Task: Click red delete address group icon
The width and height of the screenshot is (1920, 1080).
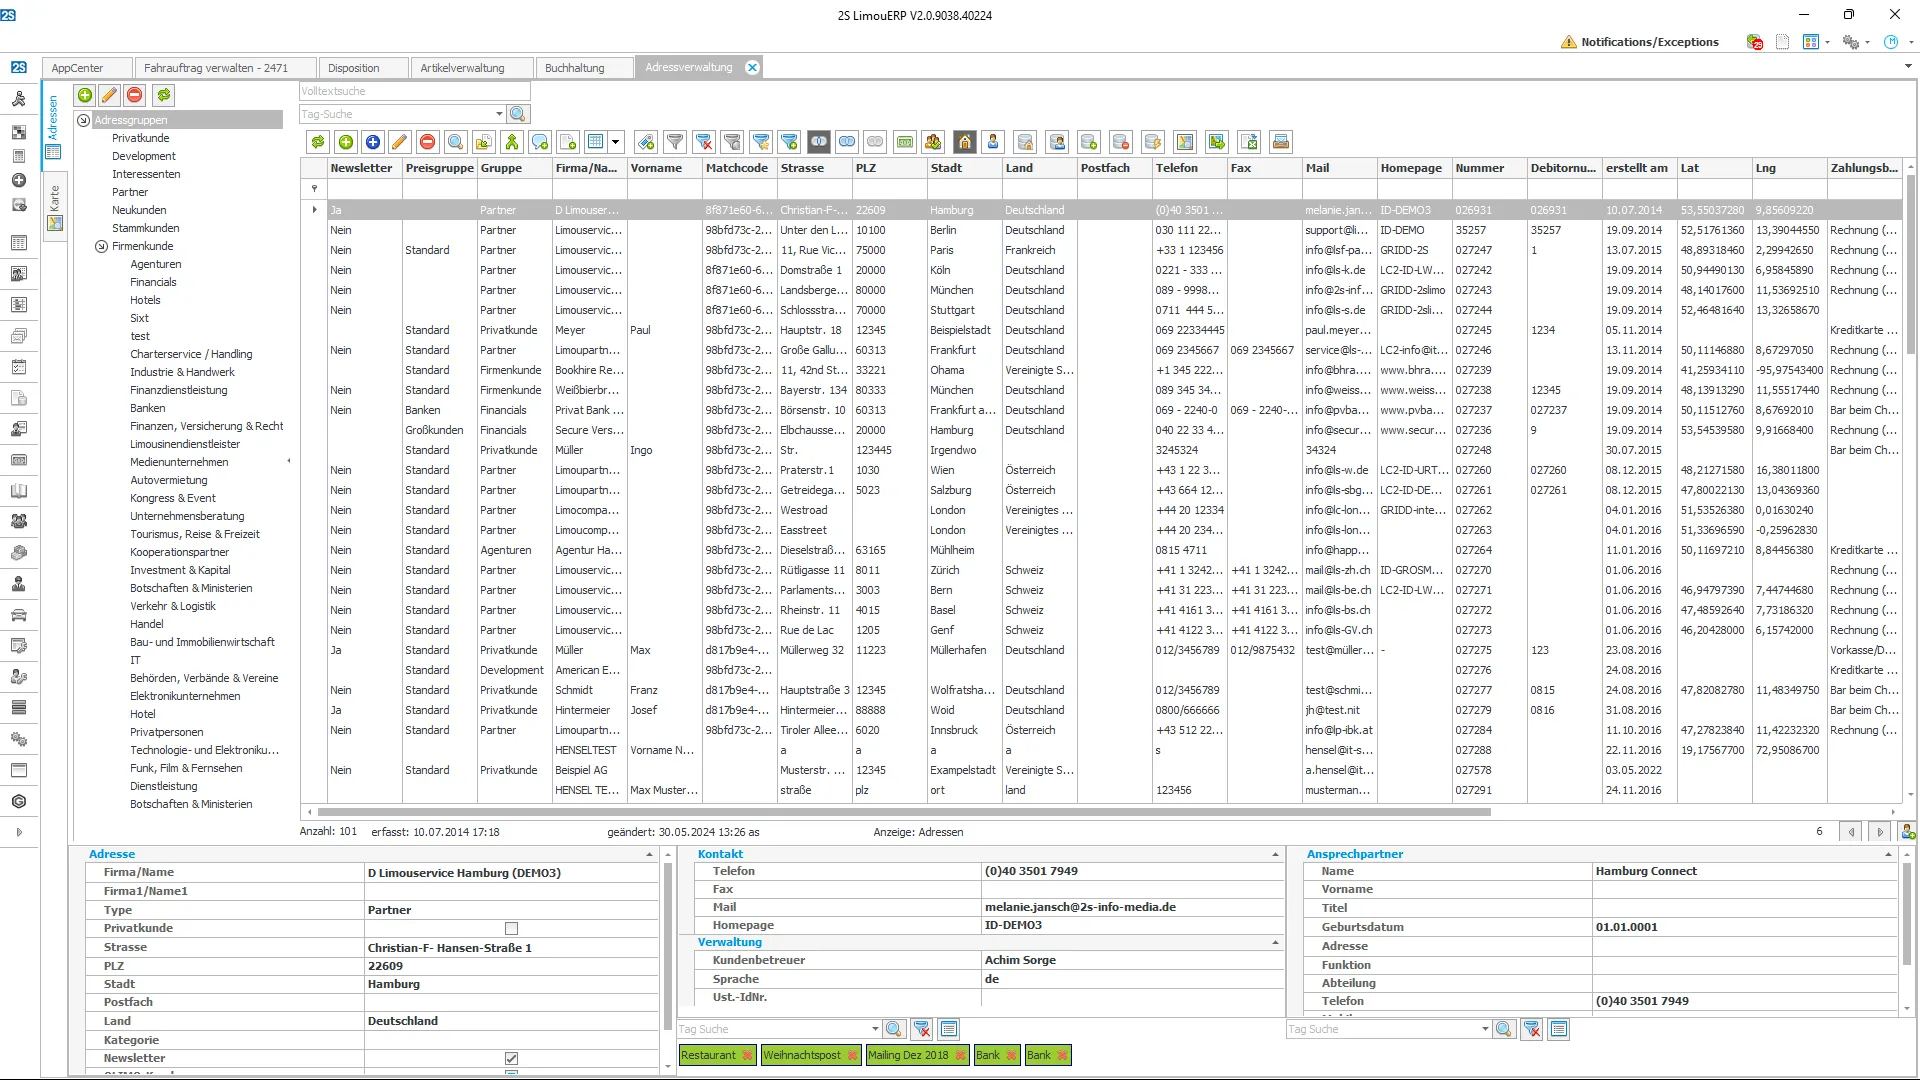Action: coord(135,95)
